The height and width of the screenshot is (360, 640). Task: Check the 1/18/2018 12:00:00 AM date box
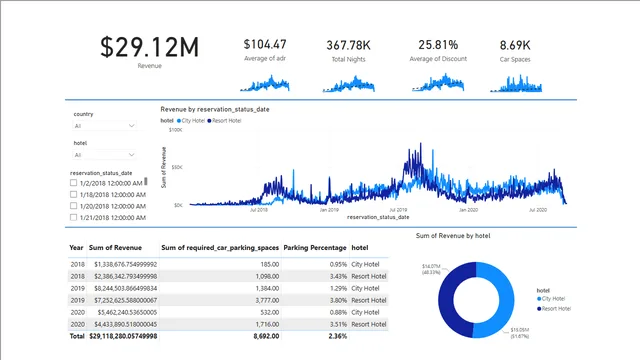click(73, 194)
